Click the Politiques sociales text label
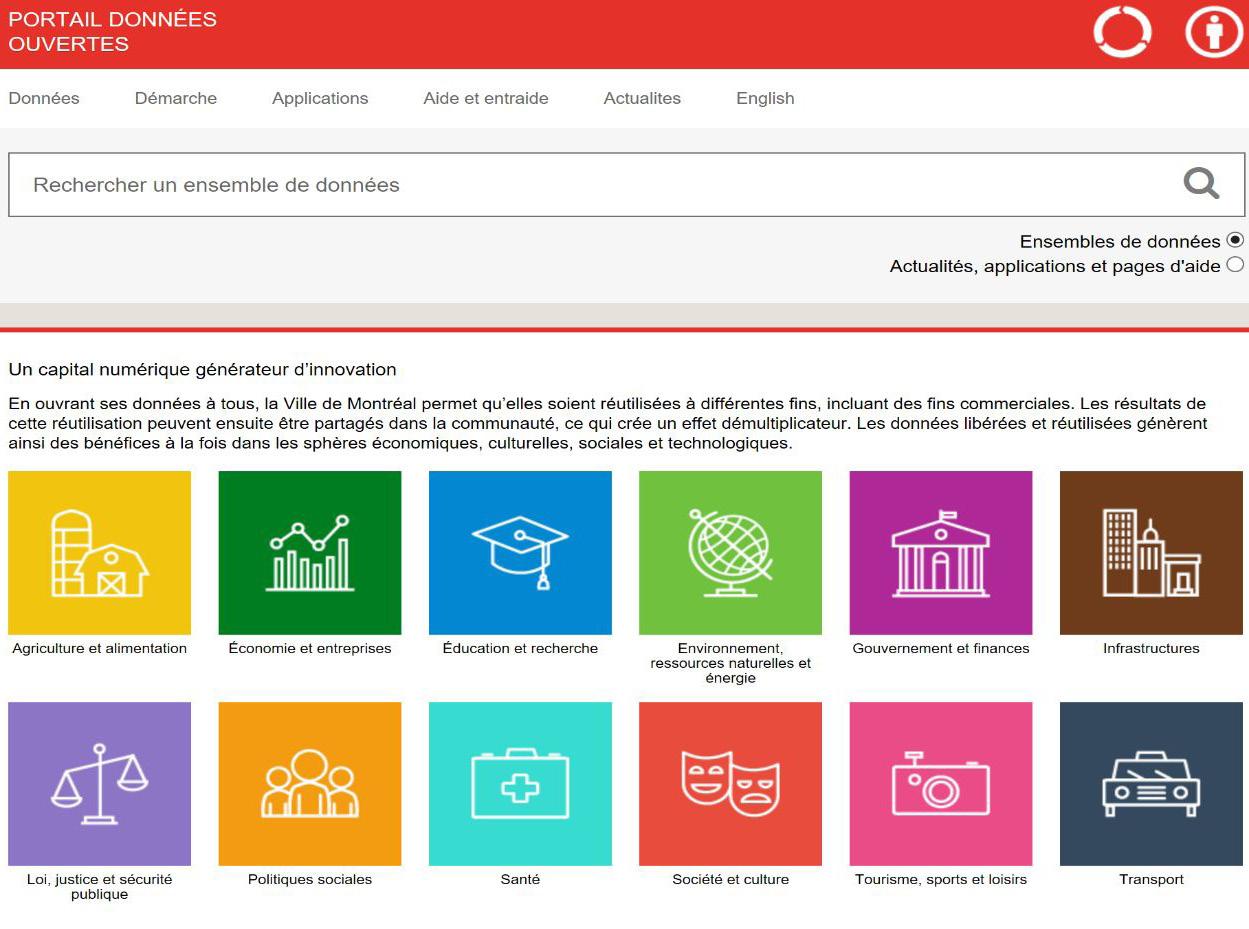 [x=310, y=879]
